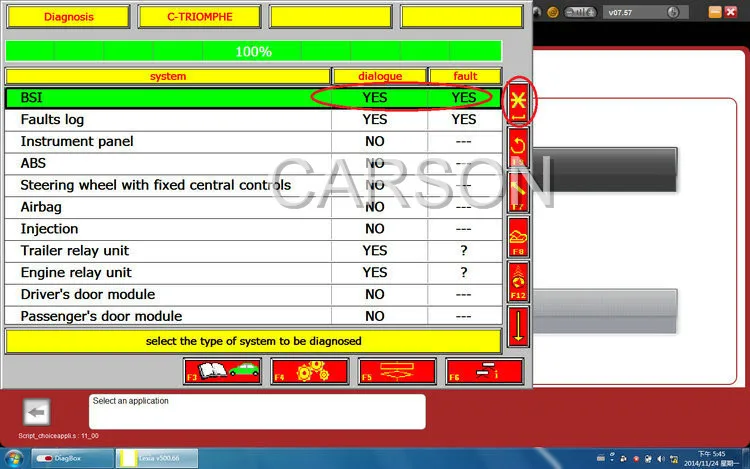Select the Engine relay unit row
Image resolution: width=750 pixels, height=469 pixels.
click(x=253, y=273)
